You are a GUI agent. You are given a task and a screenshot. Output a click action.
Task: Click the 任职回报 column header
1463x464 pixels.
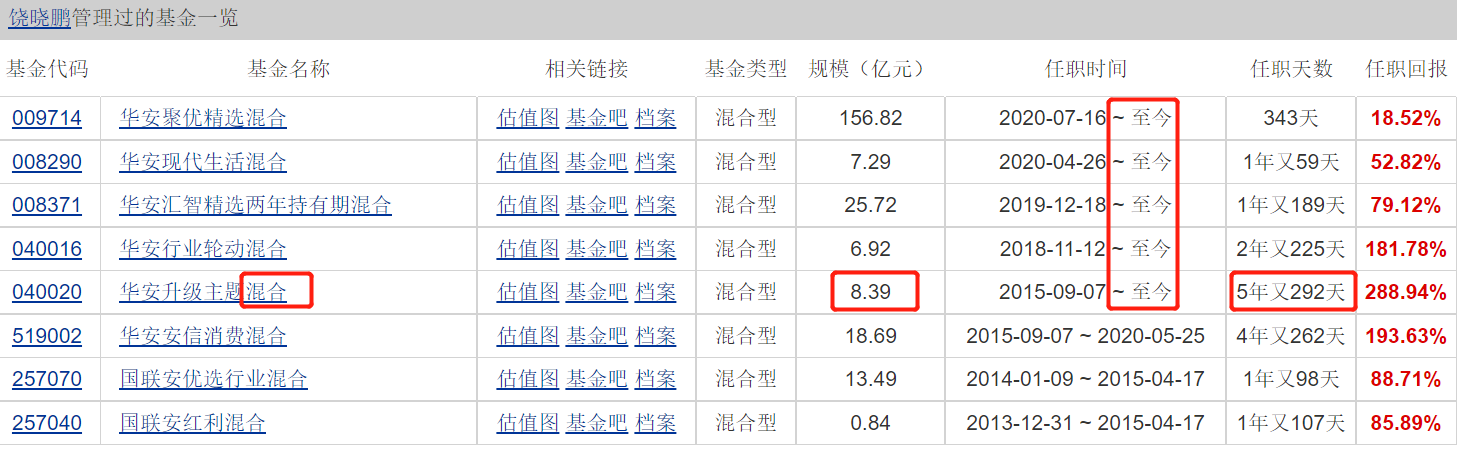pyautogui.click(x=1406, y=69)
